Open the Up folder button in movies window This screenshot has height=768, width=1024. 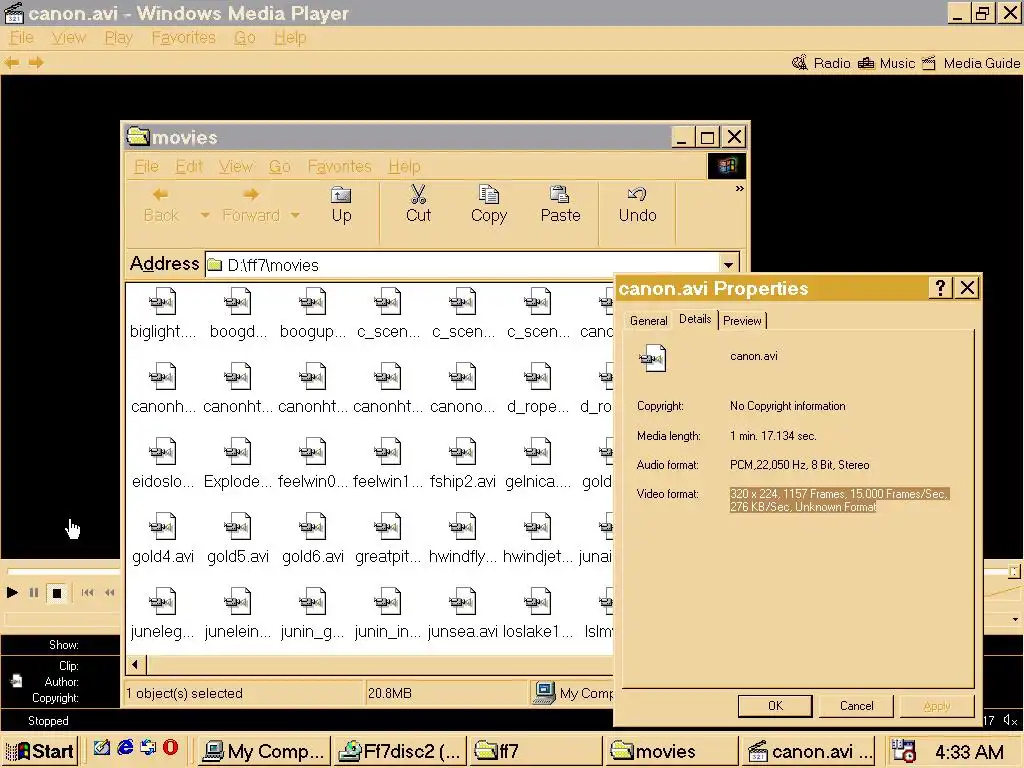tap(342, 205)
